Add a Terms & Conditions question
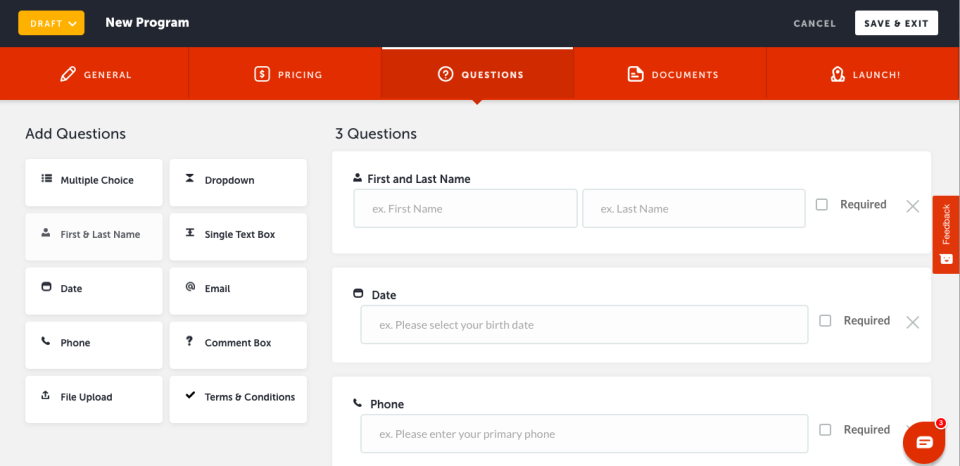 [238, 399]
